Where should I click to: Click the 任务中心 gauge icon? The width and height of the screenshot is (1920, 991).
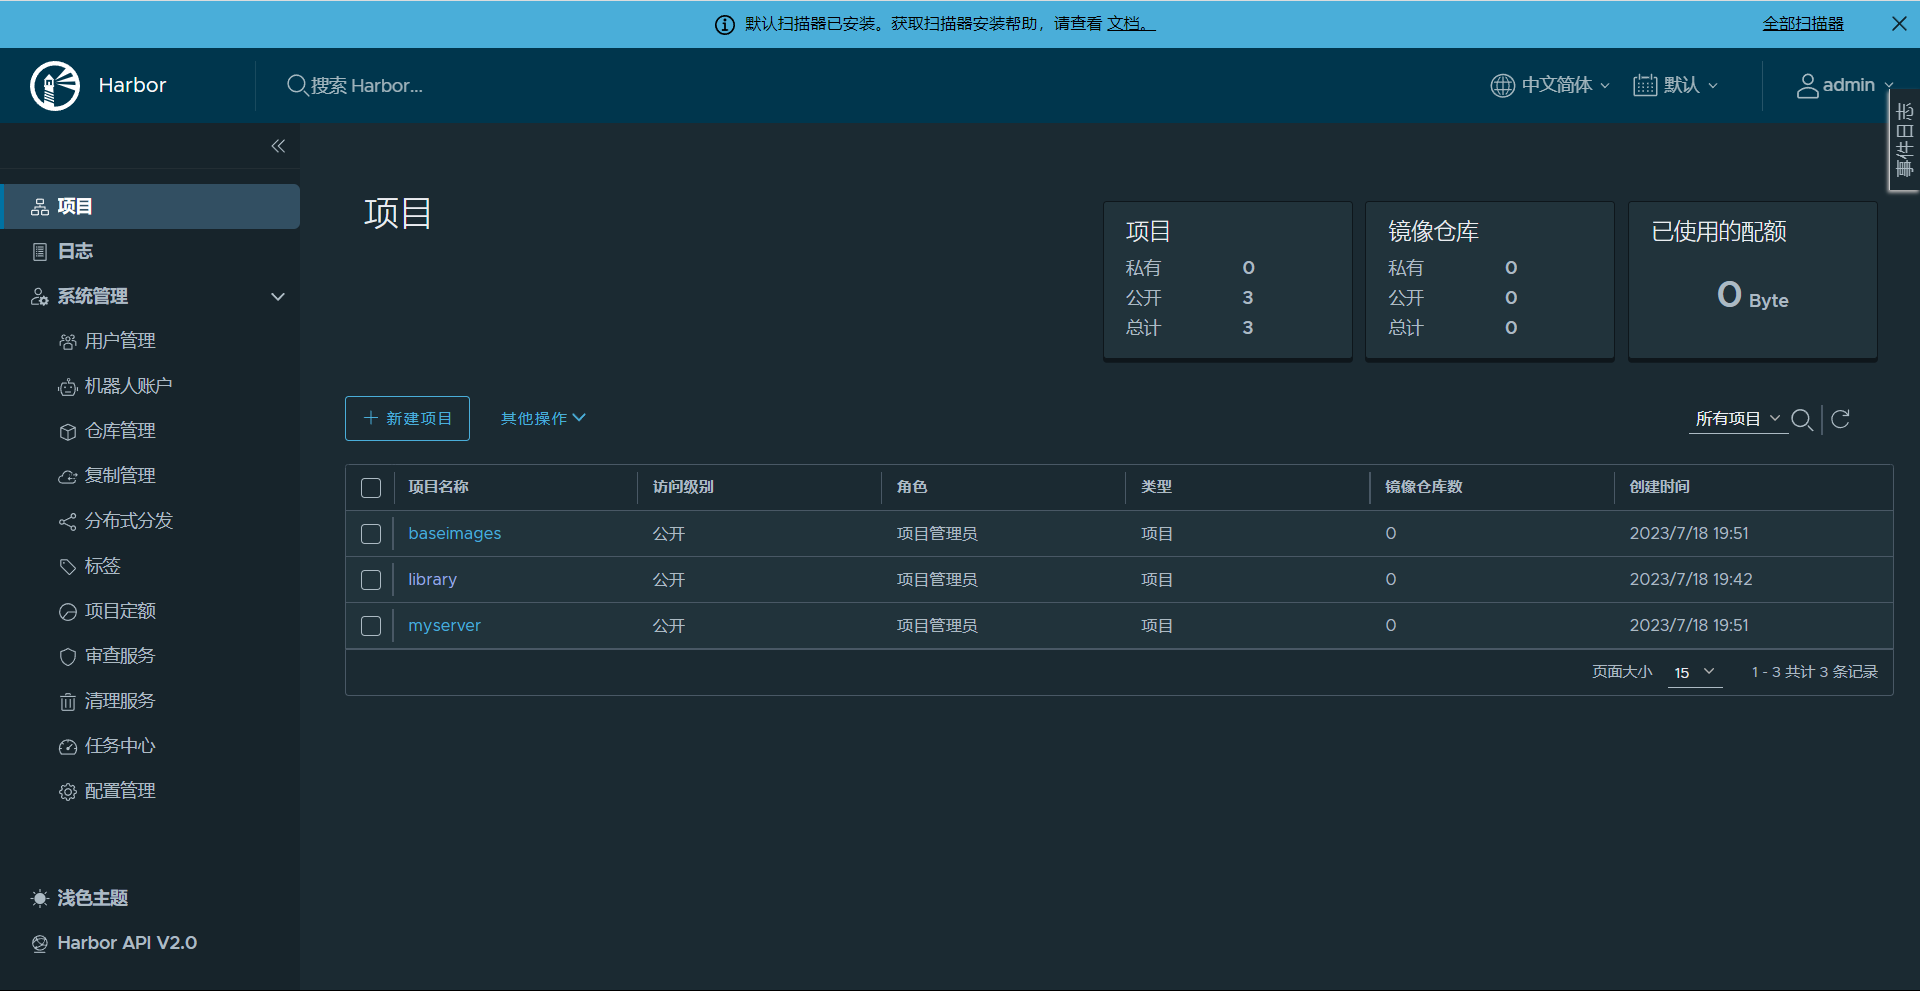(68, 747)
